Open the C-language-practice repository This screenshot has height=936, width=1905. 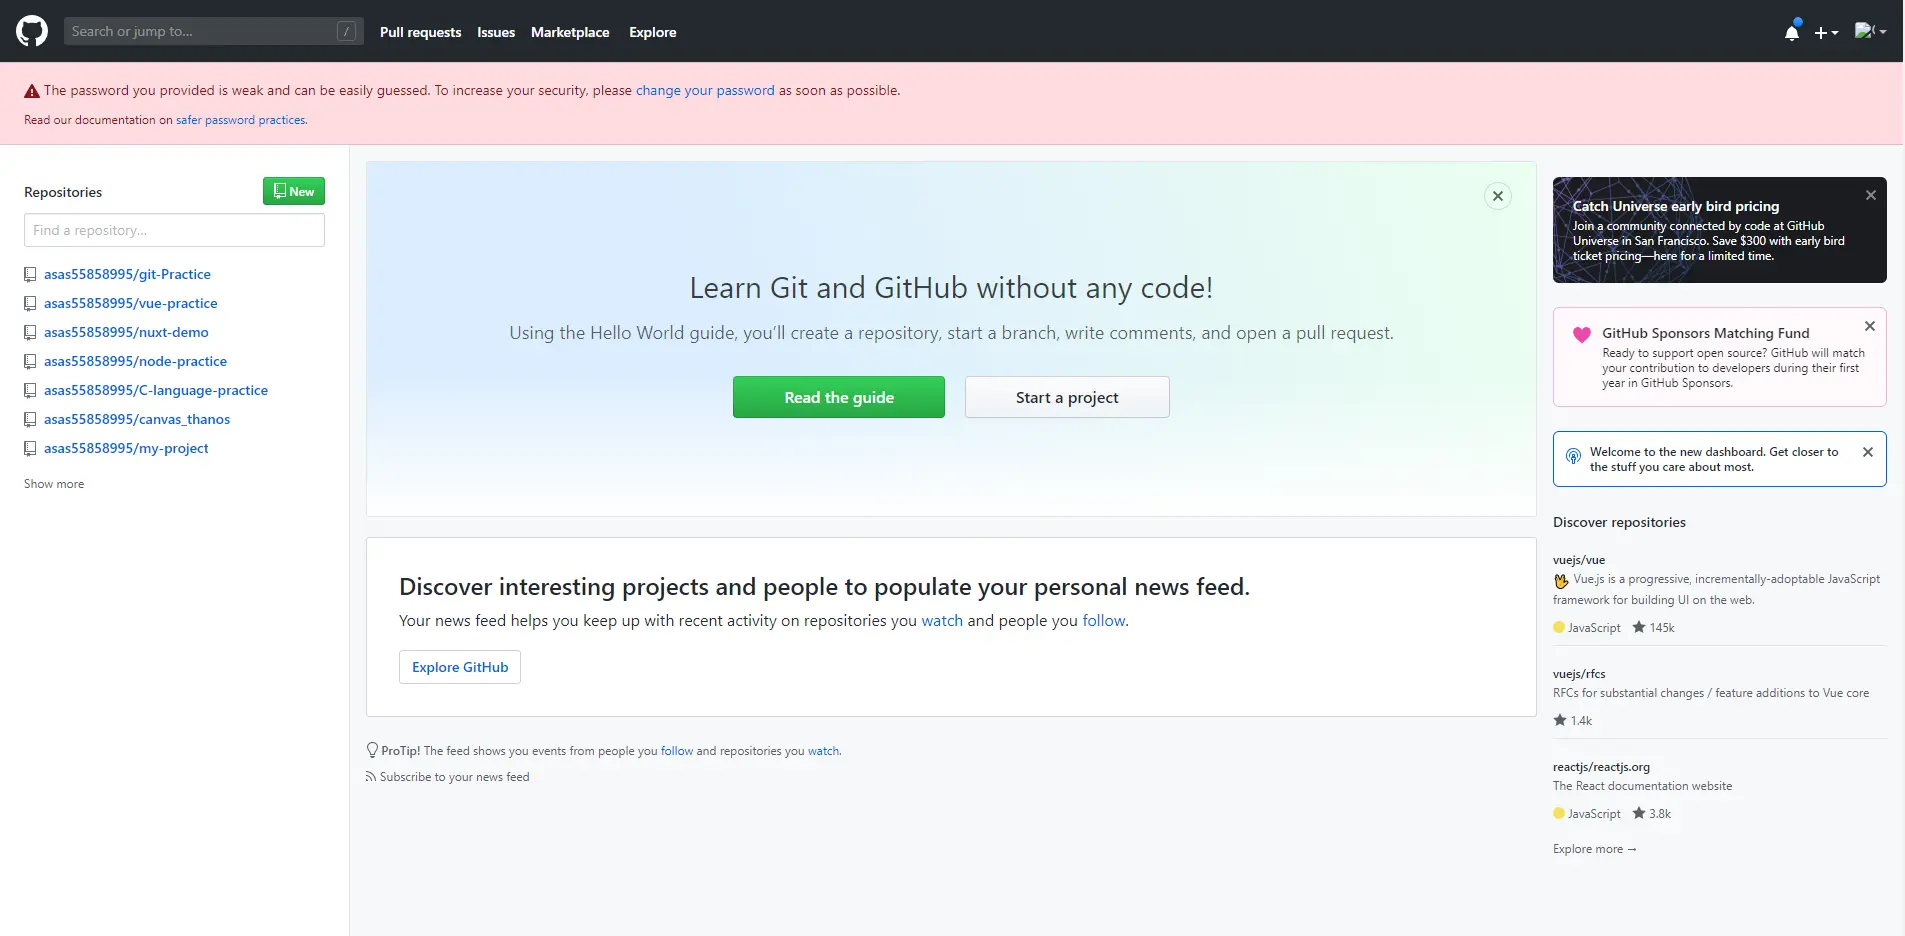point(156,390)
